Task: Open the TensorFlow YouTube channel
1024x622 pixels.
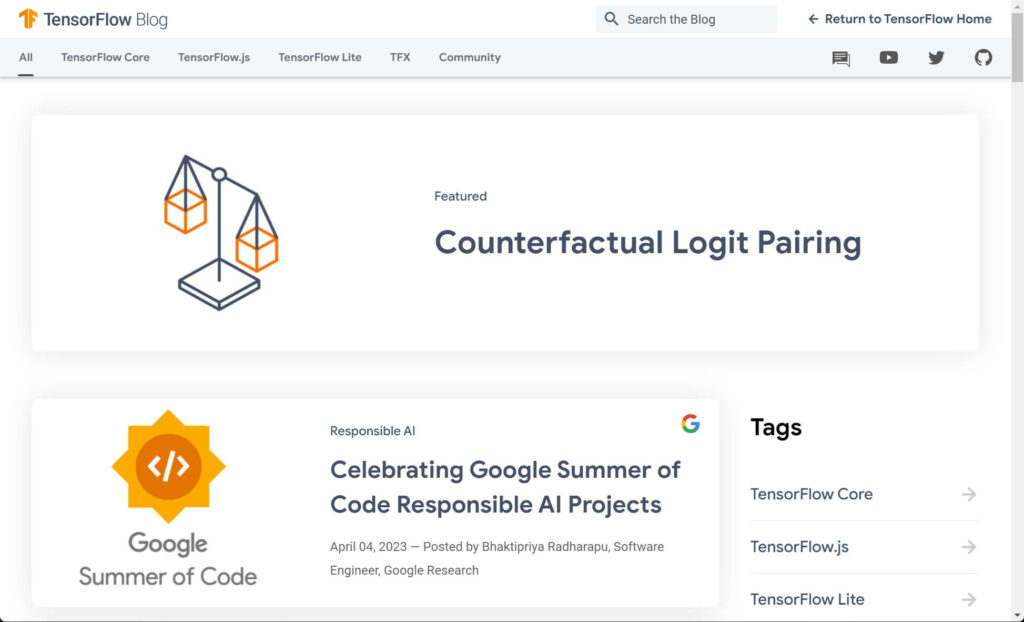Action: pyautogui.click(x=888, y=58)
